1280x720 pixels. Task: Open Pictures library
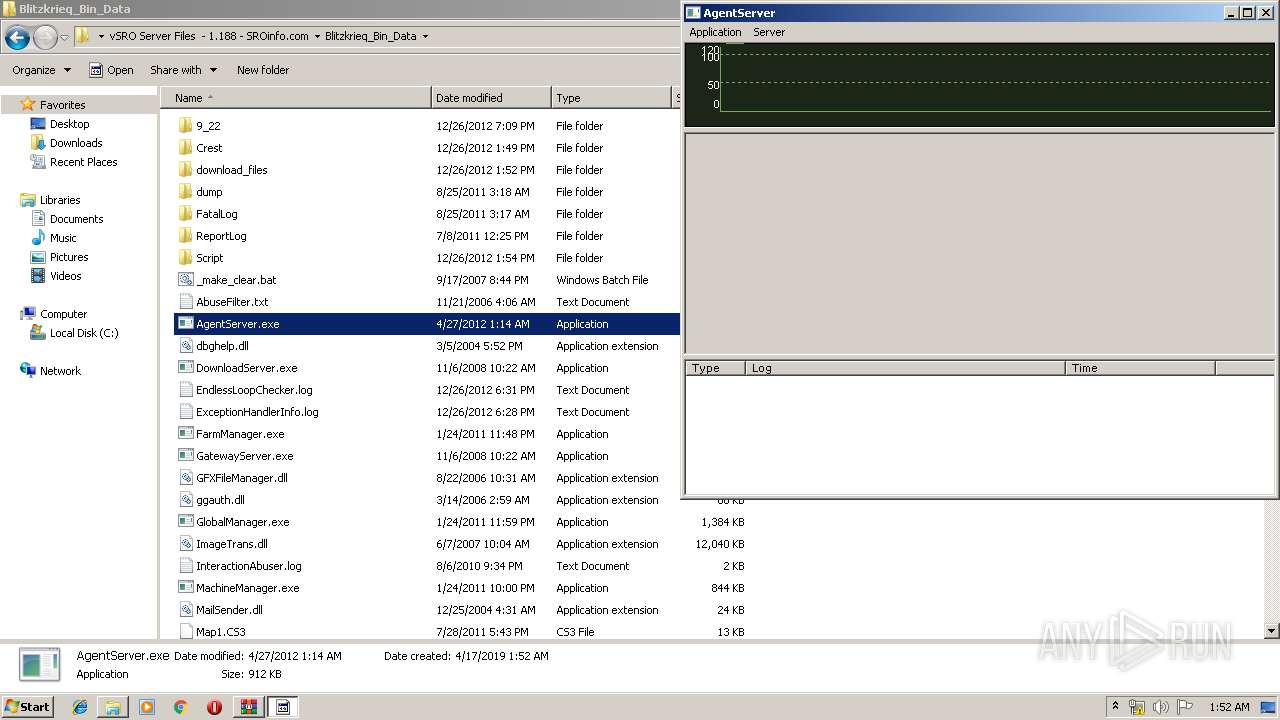69,257
